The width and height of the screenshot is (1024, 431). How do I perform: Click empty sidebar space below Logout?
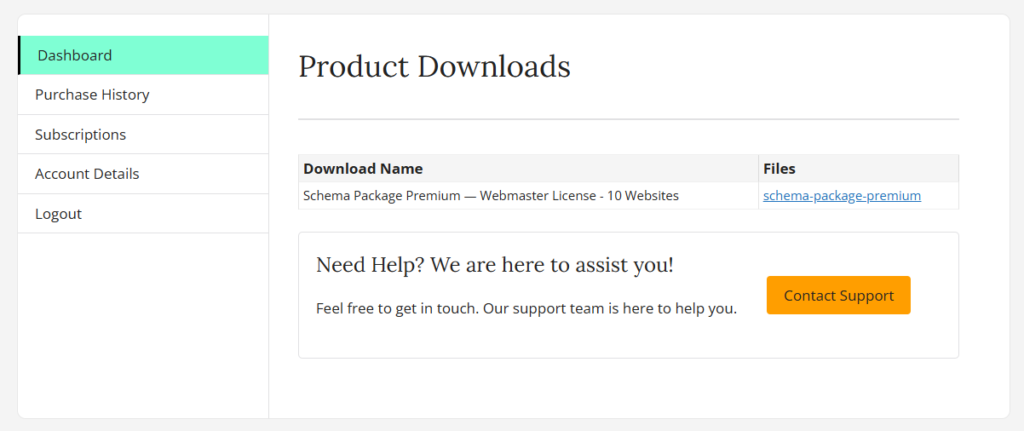143,320
